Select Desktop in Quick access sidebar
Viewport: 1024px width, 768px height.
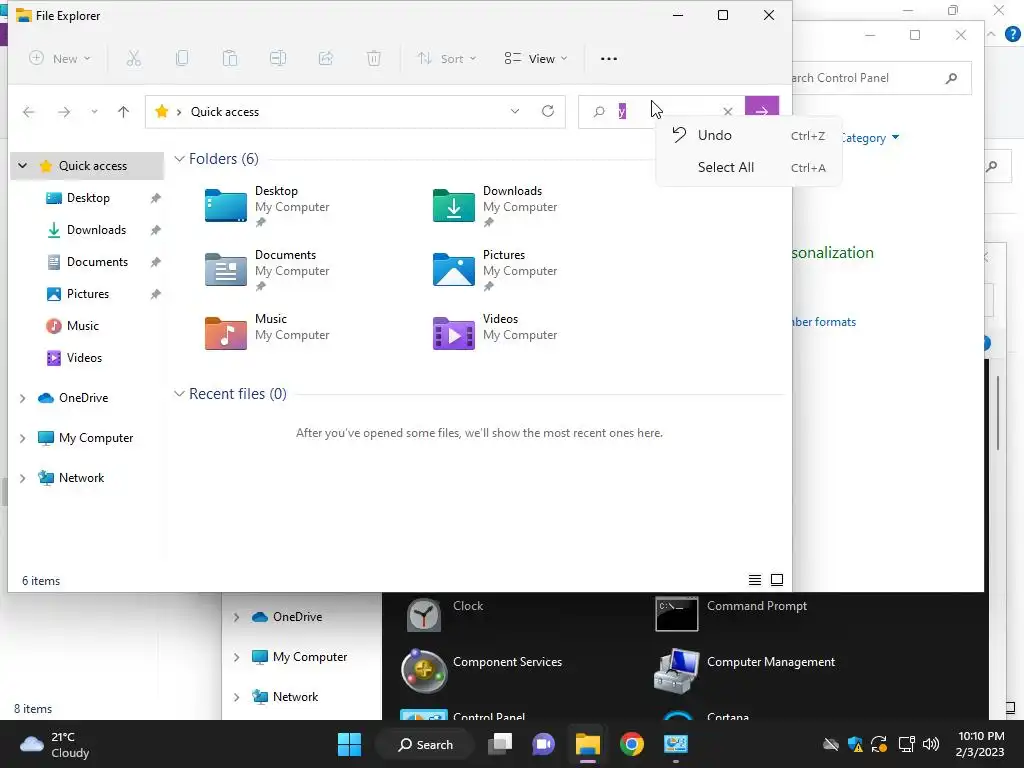88,198
